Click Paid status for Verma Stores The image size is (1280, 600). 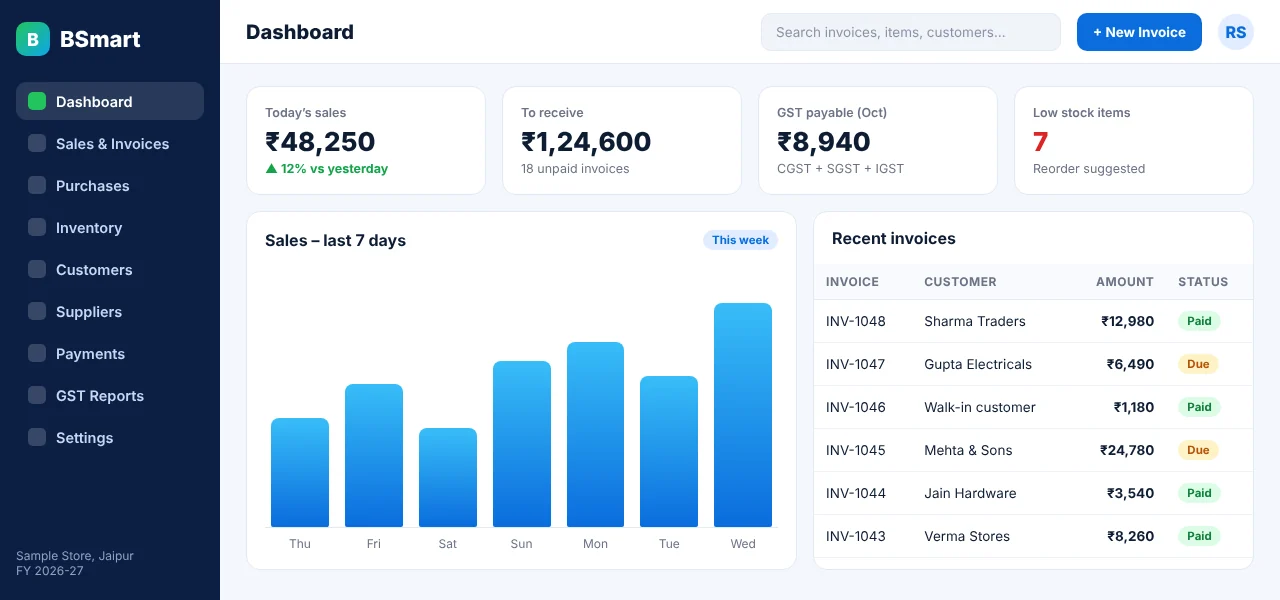(1199, 536)
